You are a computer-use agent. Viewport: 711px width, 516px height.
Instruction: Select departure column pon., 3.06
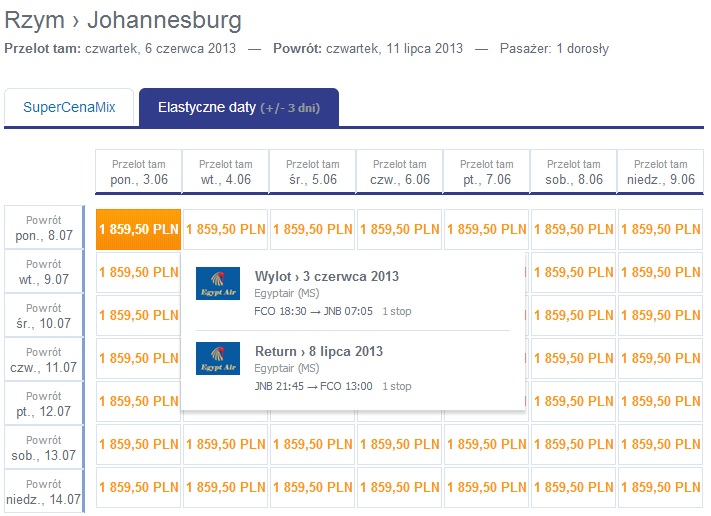[x=139, y=172]
